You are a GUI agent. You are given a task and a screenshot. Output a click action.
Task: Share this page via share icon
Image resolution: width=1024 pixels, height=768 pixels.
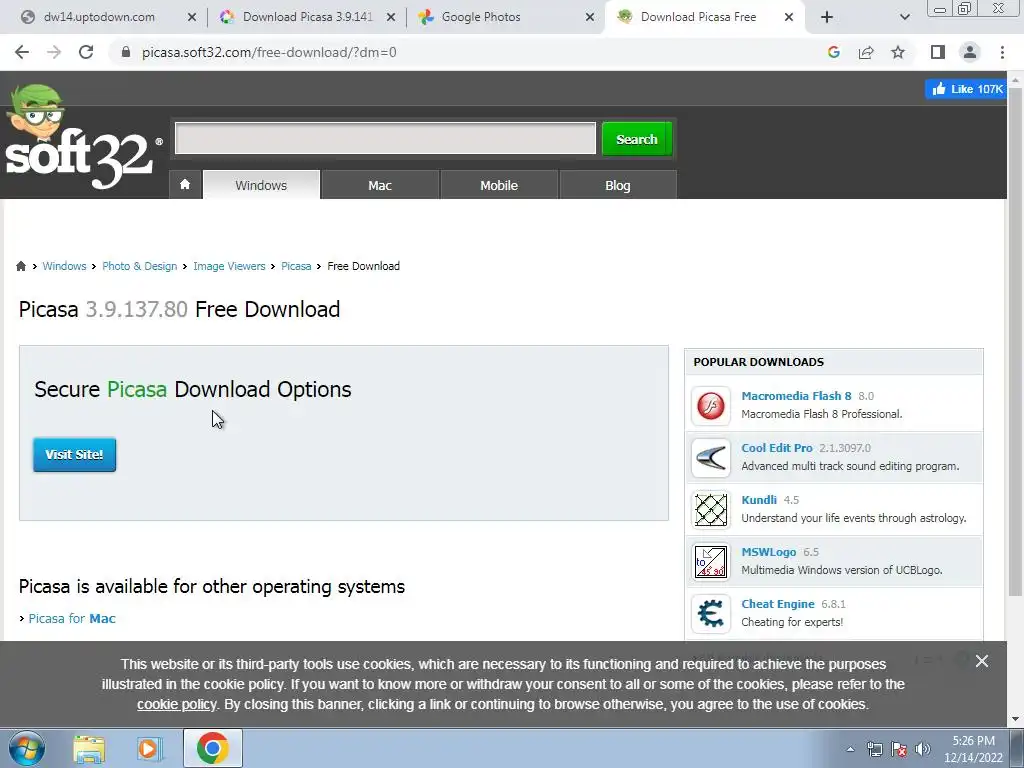866,52
